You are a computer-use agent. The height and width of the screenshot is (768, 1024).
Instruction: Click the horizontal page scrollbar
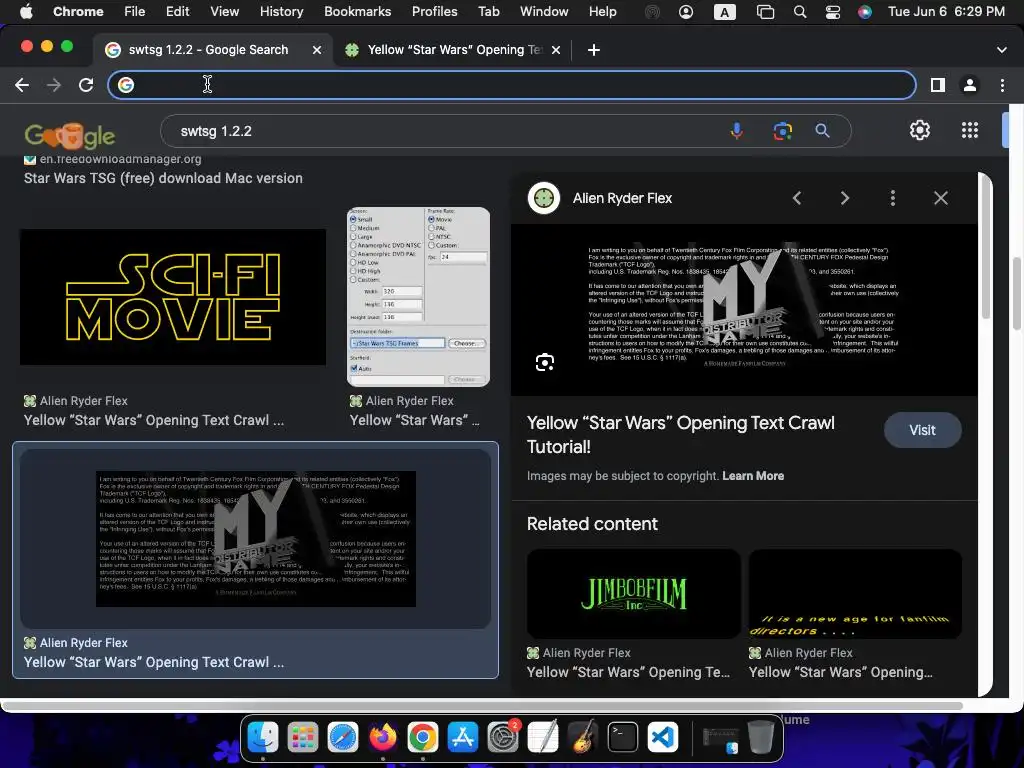coord(482,706)
